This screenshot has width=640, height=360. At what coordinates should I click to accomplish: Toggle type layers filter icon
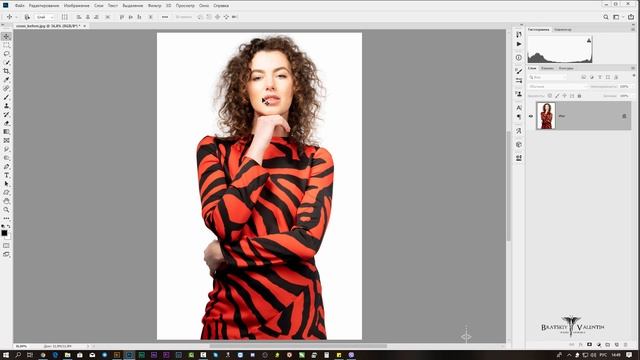click(600, 77)
